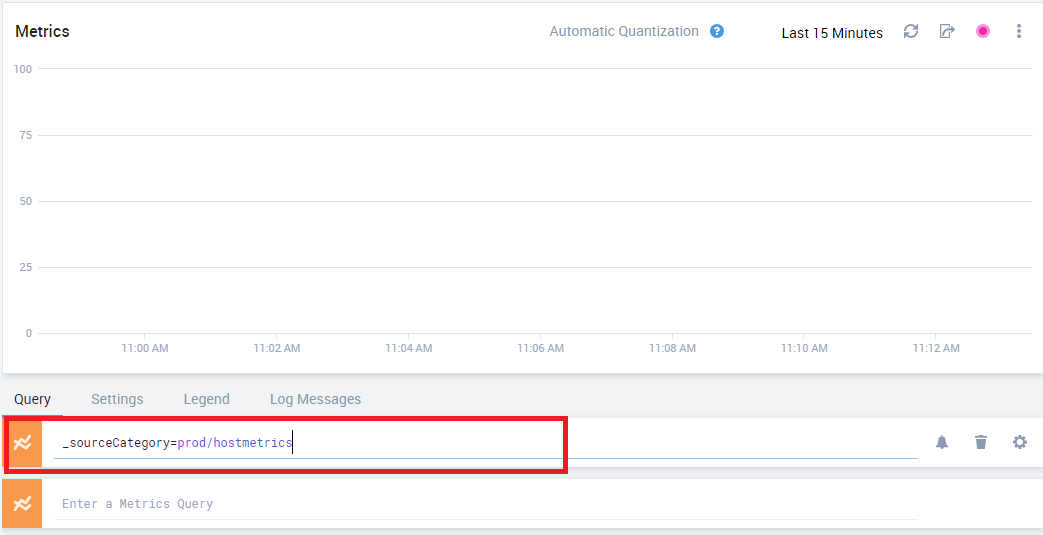Switch to the Legend tab

[206, 399]
